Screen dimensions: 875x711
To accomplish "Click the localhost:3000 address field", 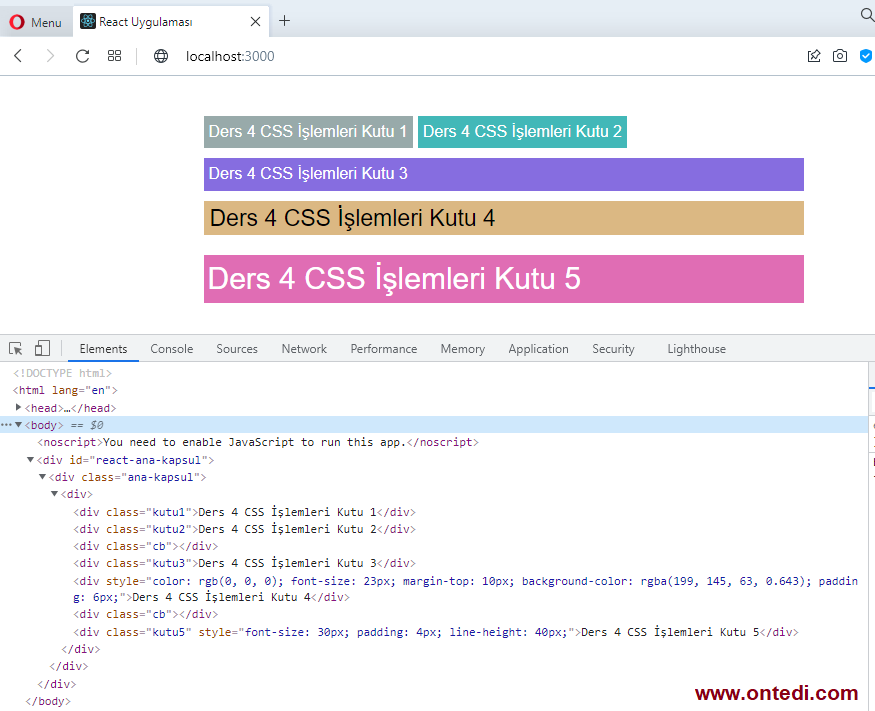I will pos(230,56).
